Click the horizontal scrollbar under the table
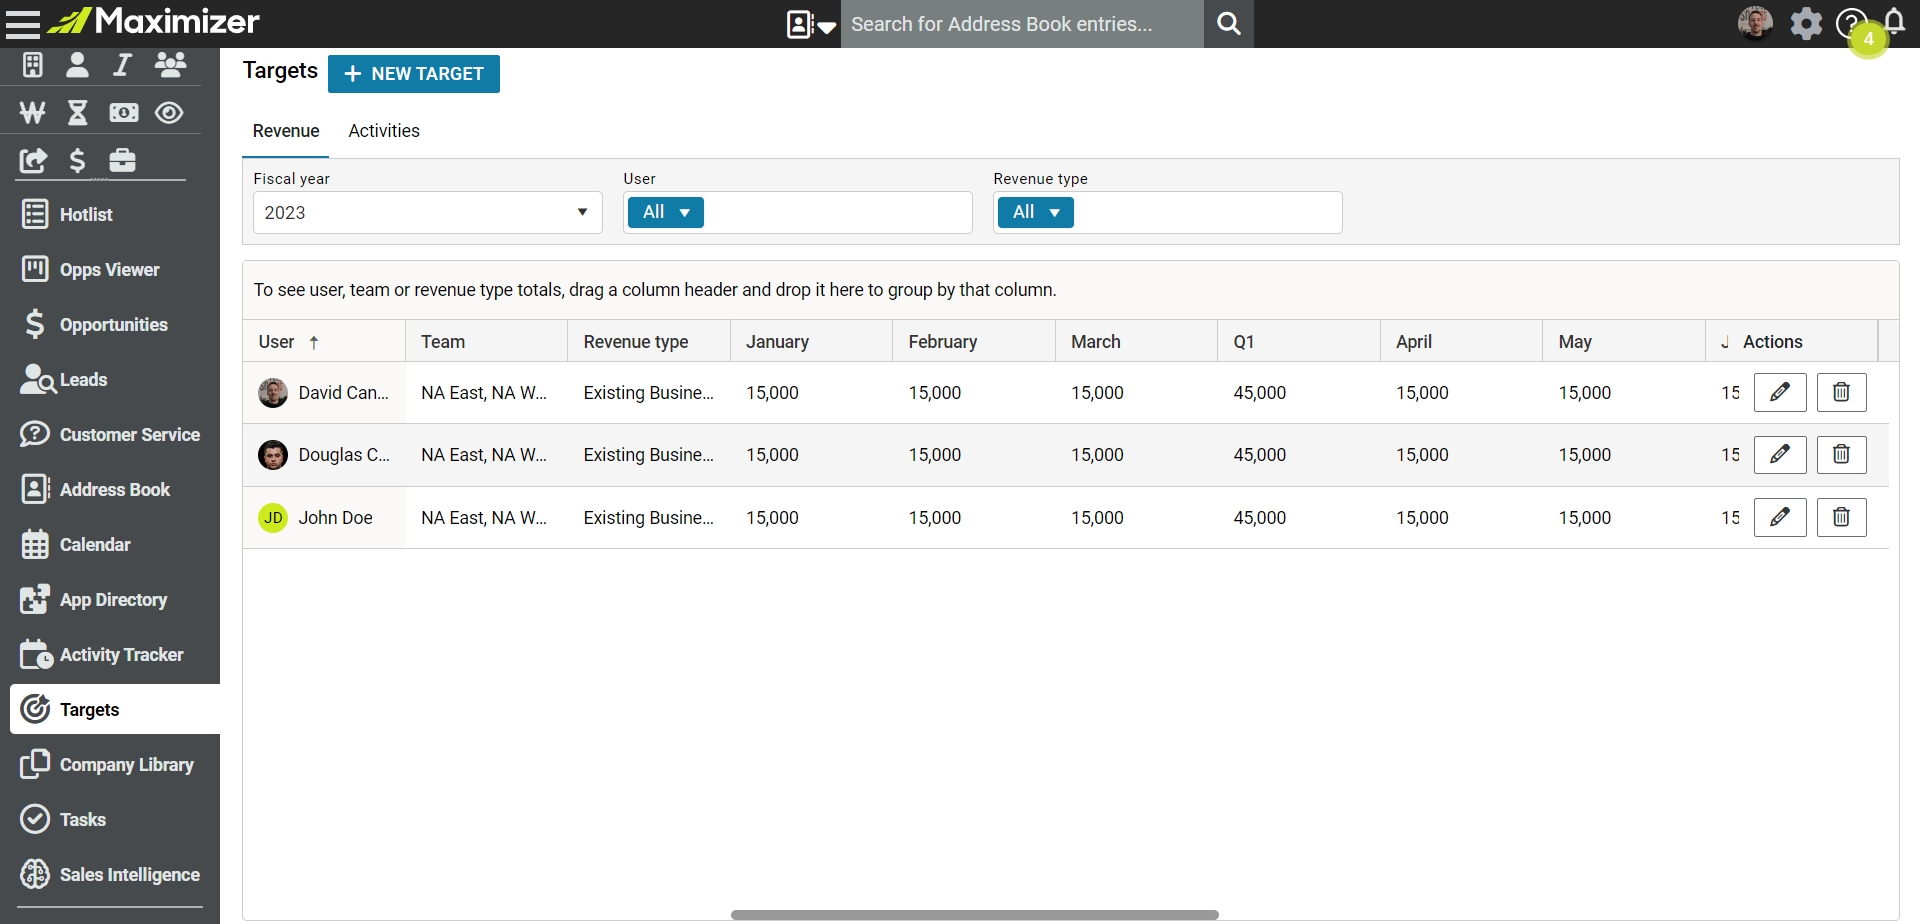 [x=975, y=915]
